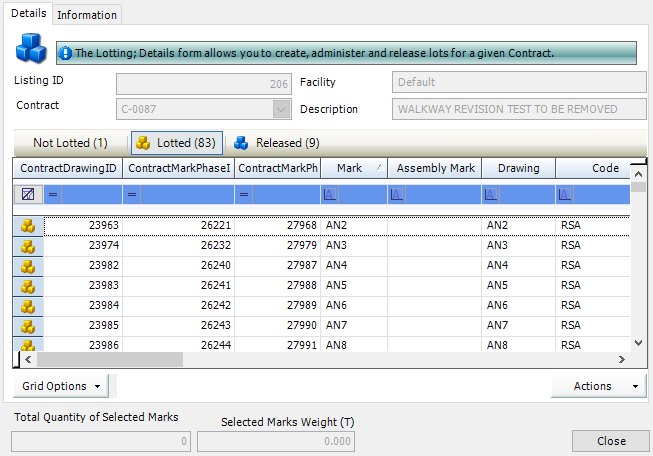Expand the Grid Options dropdown
Screen dimensions: 653x456
tap(62, 386)
